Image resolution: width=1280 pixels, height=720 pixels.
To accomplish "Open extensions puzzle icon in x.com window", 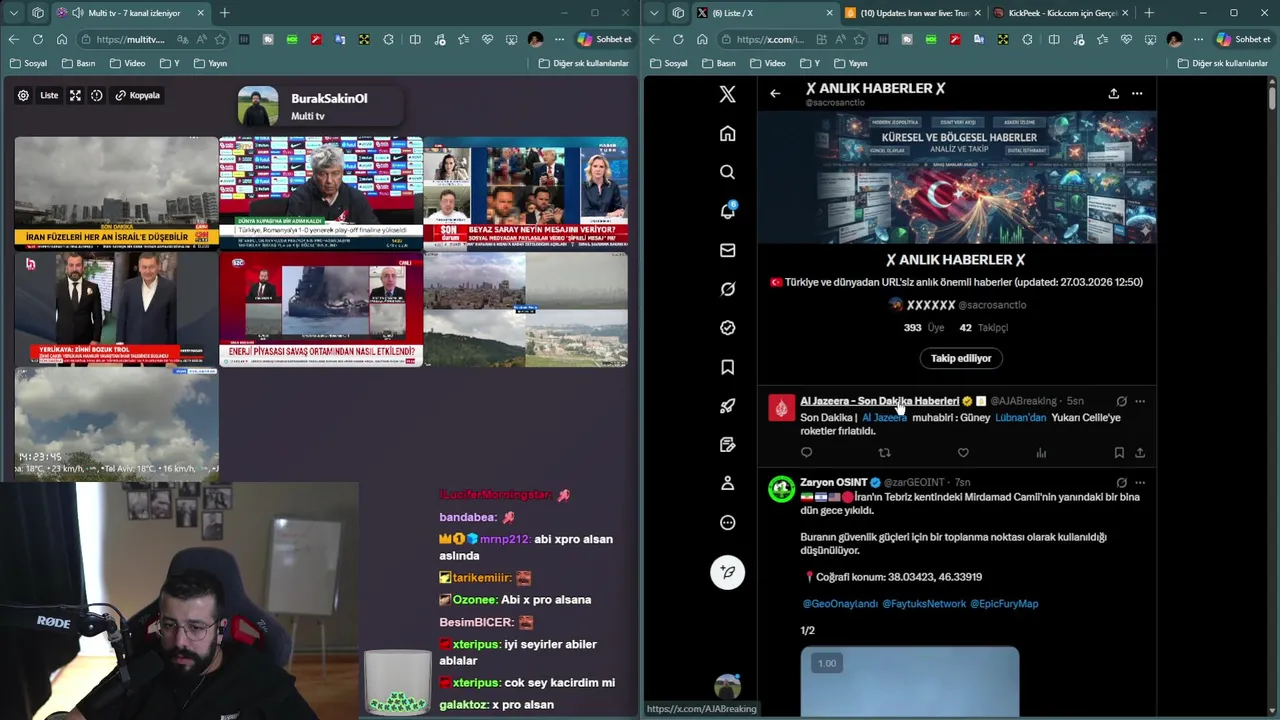I will [x=1028, y=39].
